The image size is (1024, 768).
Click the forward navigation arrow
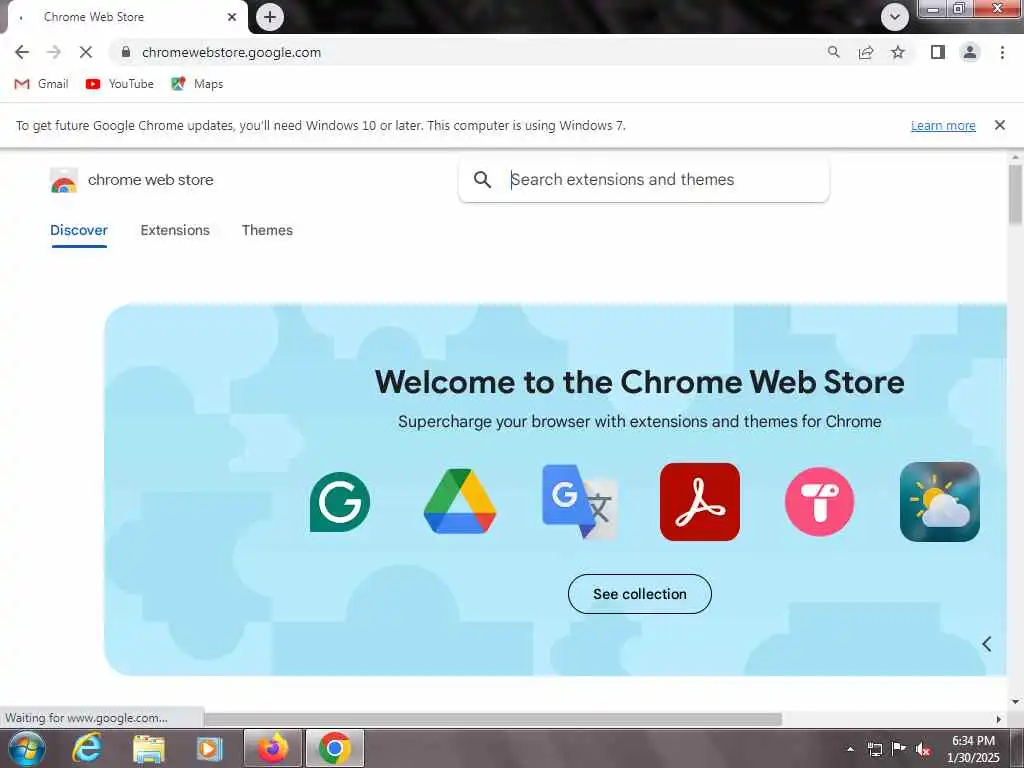(x=54, y=52)
